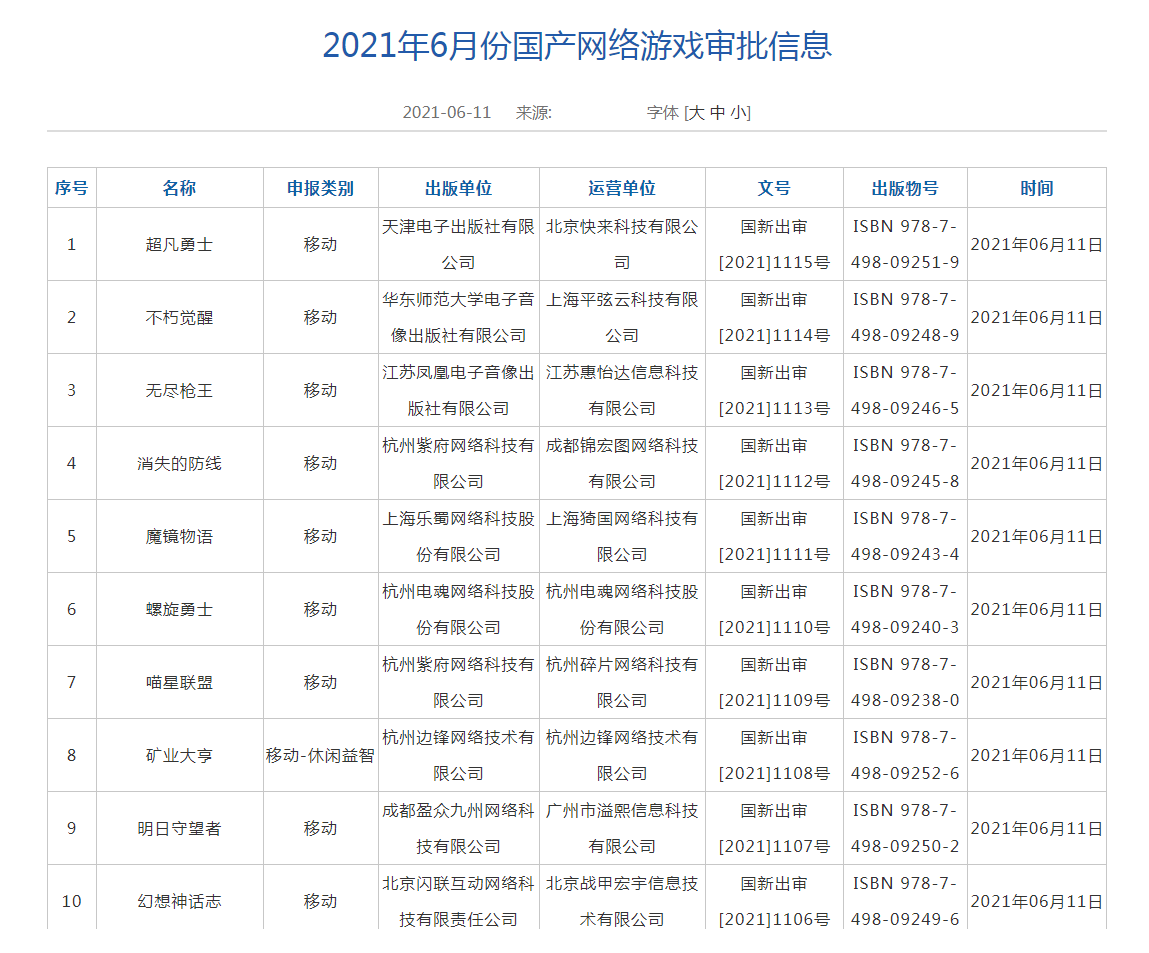Select game name 矿业大亨
The height and width of the screenshot is (953, 1149).
(180, 755)
